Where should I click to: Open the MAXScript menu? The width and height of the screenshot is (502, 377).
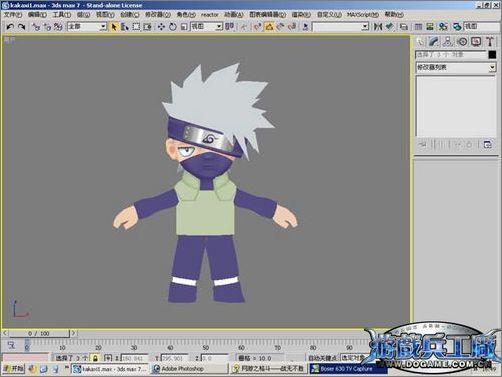363,15
